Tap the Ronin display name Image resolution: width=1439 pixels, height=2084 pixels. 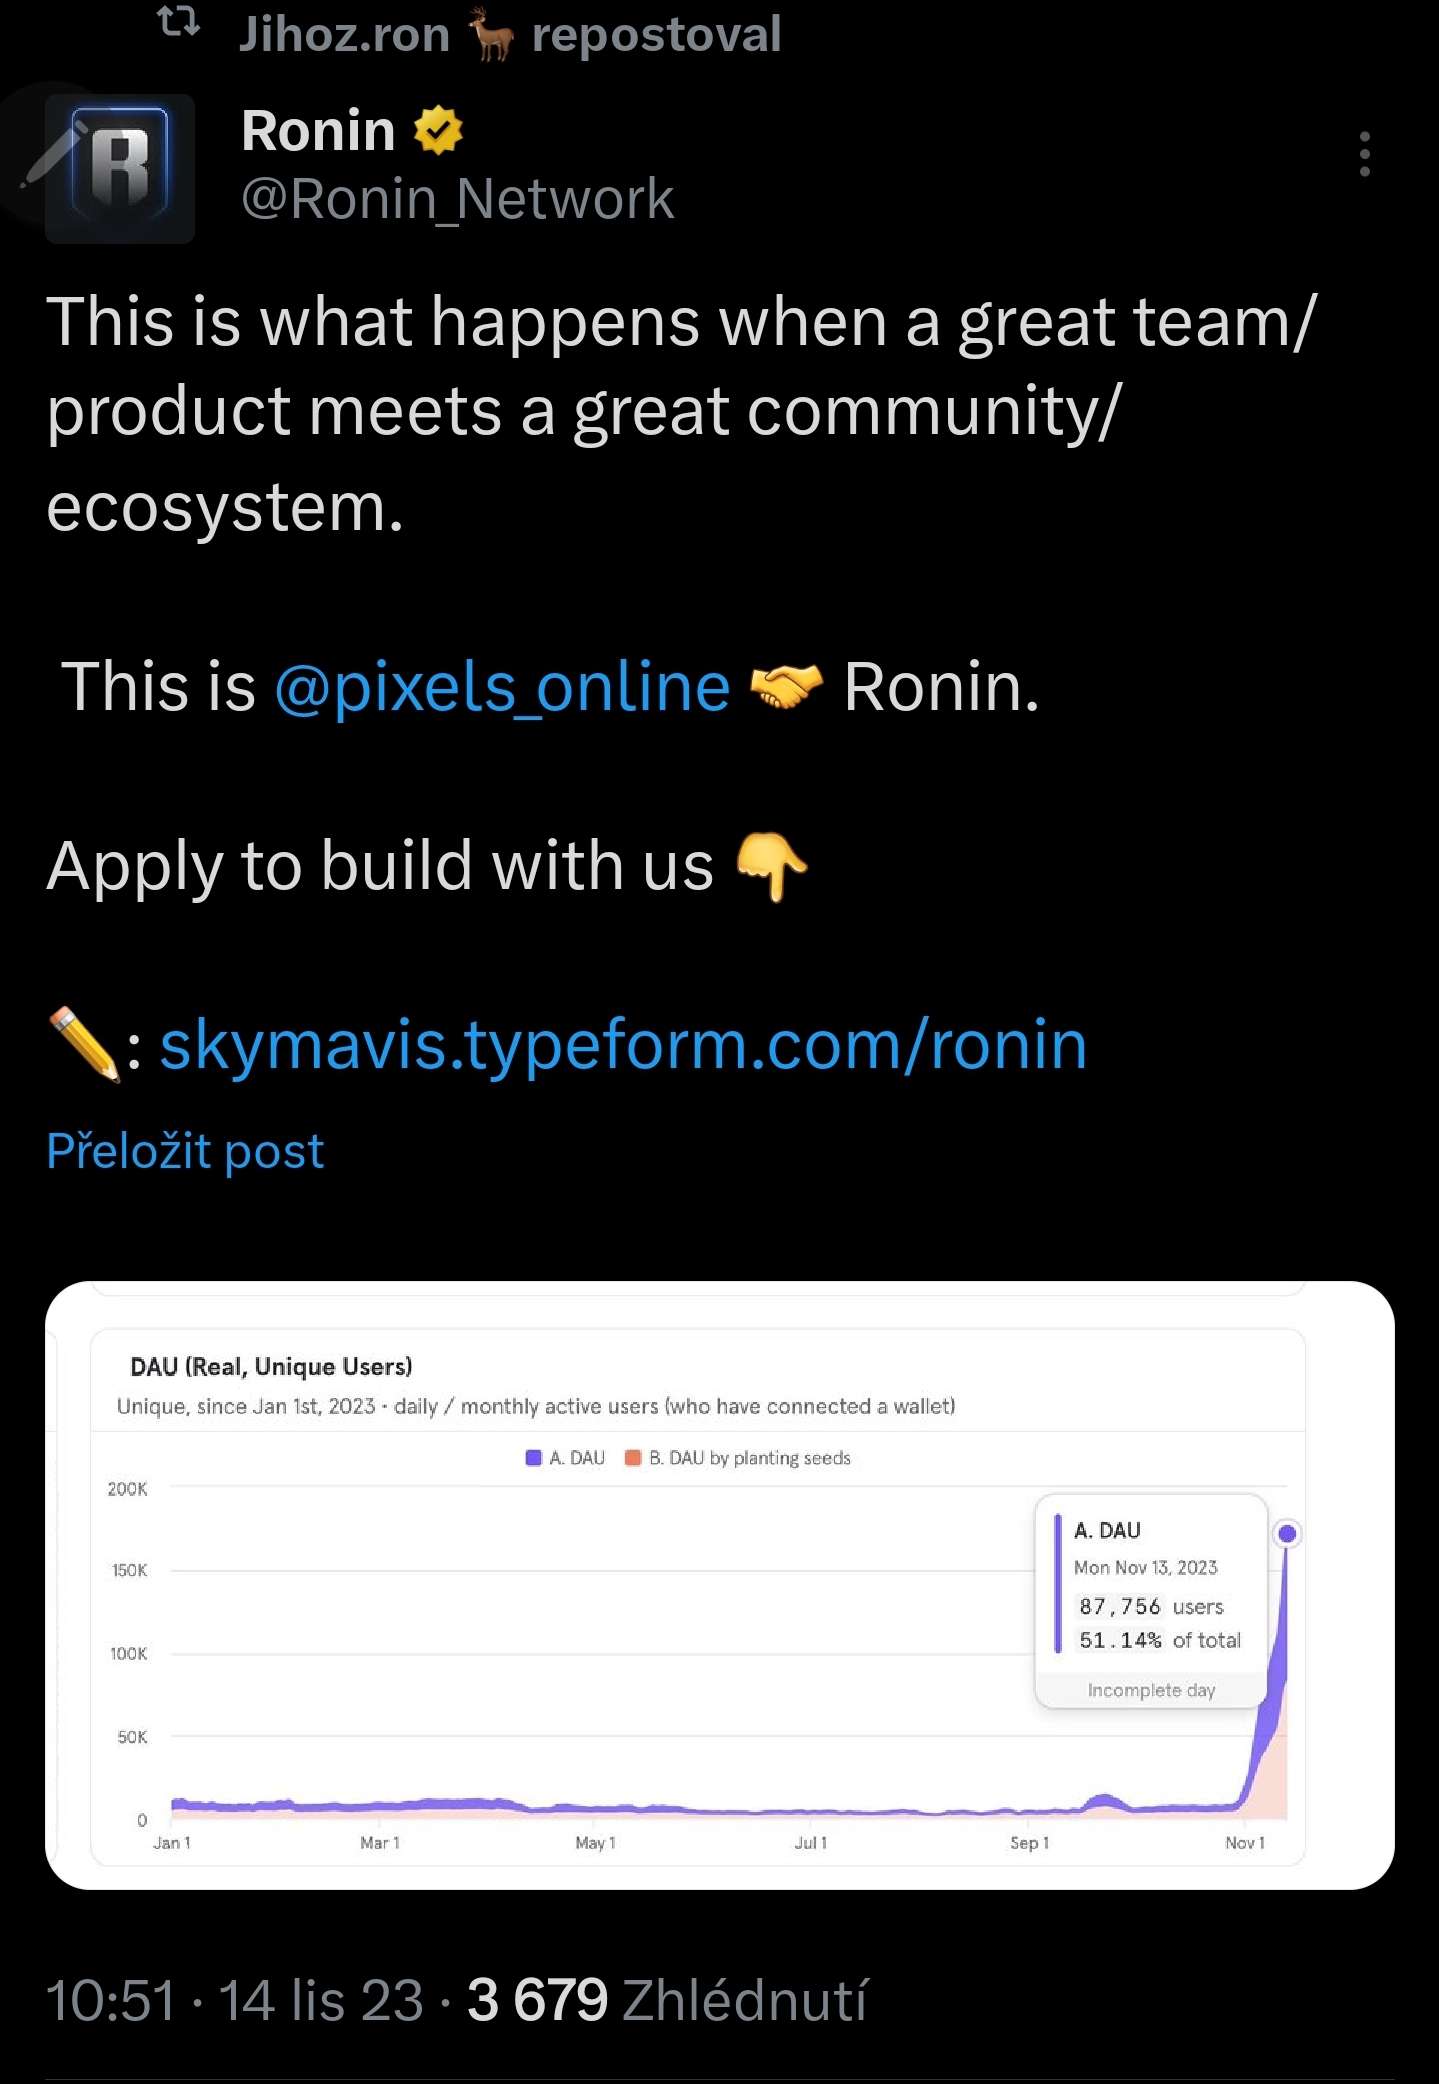(318, 131)
